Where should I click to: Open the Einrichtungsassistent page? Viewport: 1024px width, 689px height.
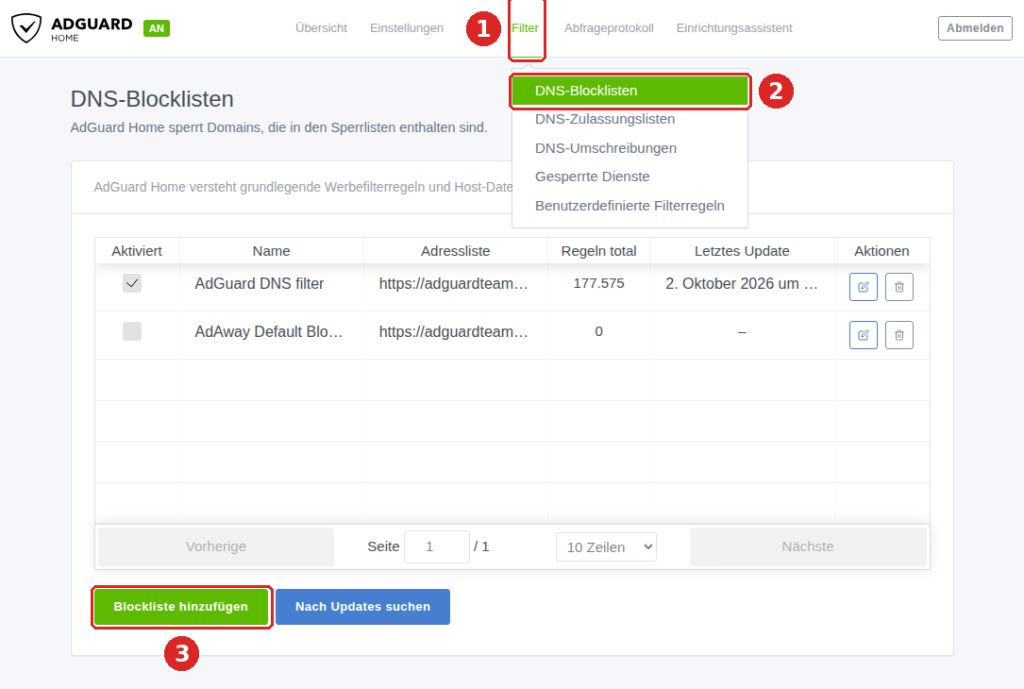[734, 28]
